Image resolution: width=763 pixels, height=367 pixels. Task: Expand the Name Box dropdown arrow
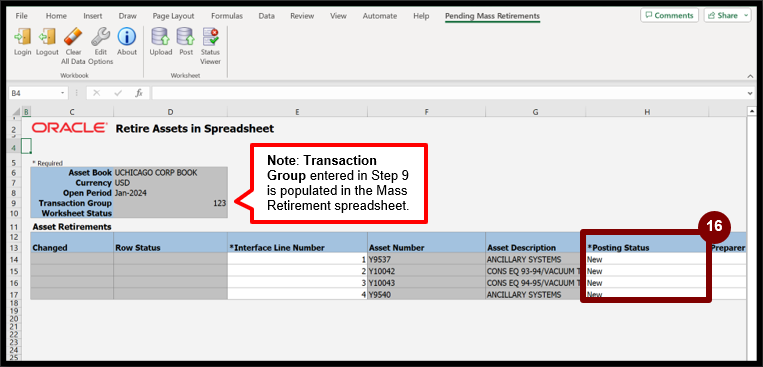point(62,92)
